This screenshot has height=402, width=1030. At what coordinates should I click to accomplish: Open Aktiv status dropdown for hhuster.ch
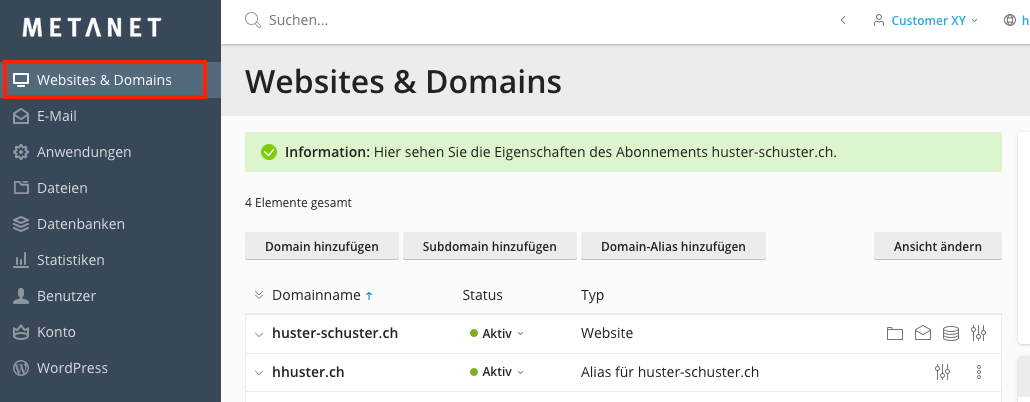[x=497, y=372]
